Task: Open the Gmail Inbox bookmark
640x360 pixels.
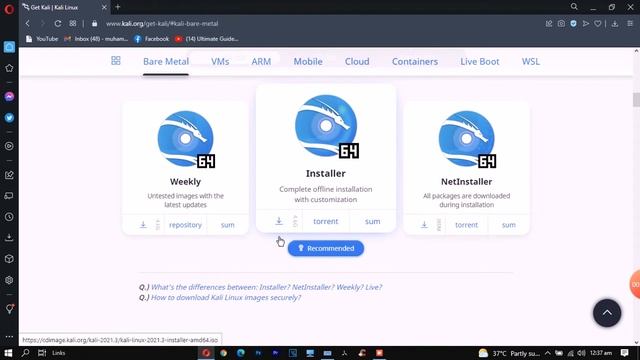Action: pyautogui.click(x=96, y=39)
